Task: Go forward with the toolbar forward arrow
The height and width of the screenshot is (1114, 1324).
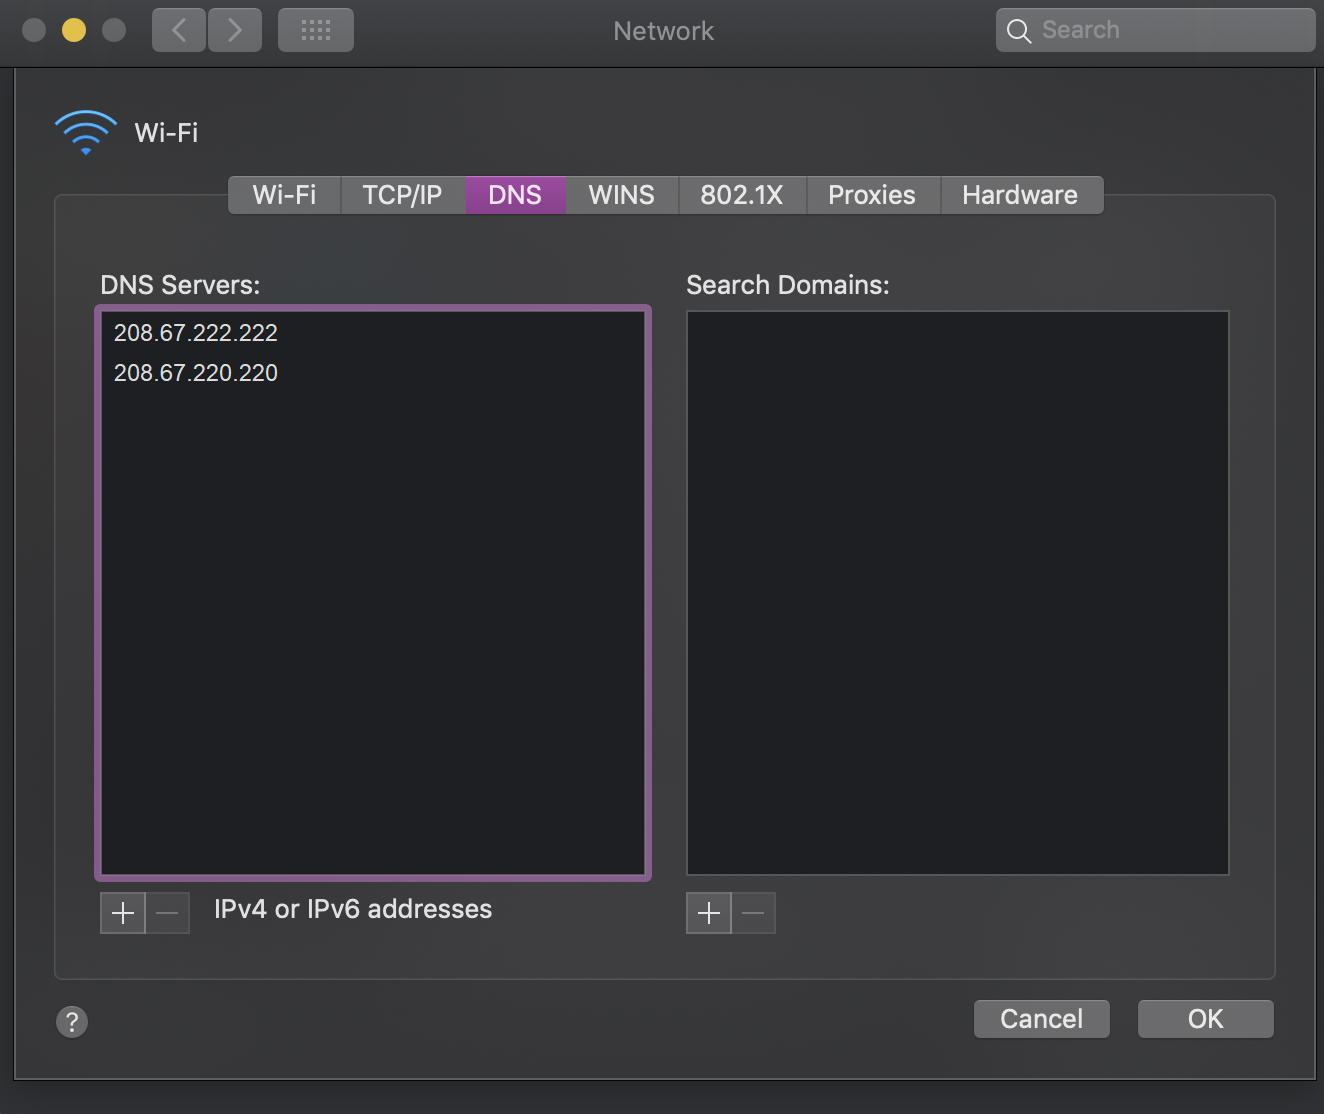Action: (x=235, y=30)
